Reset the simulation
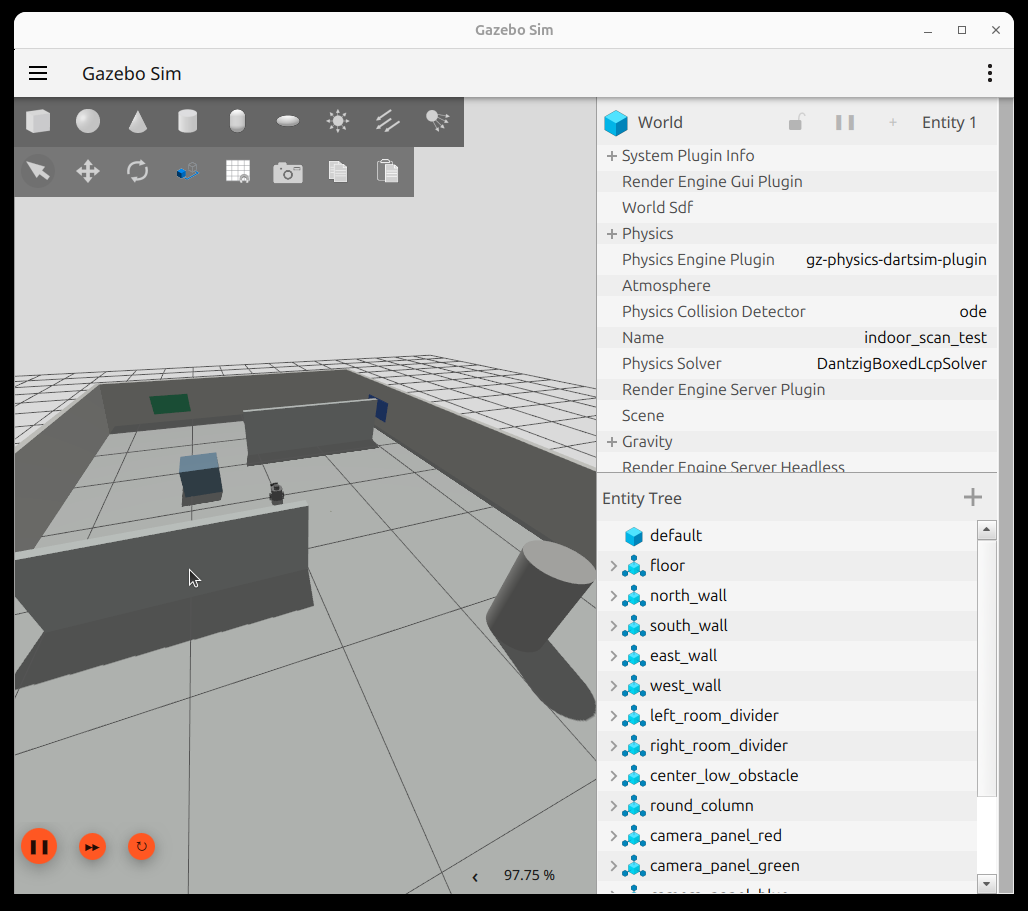 pyautogui.click(x=142, y=847)
